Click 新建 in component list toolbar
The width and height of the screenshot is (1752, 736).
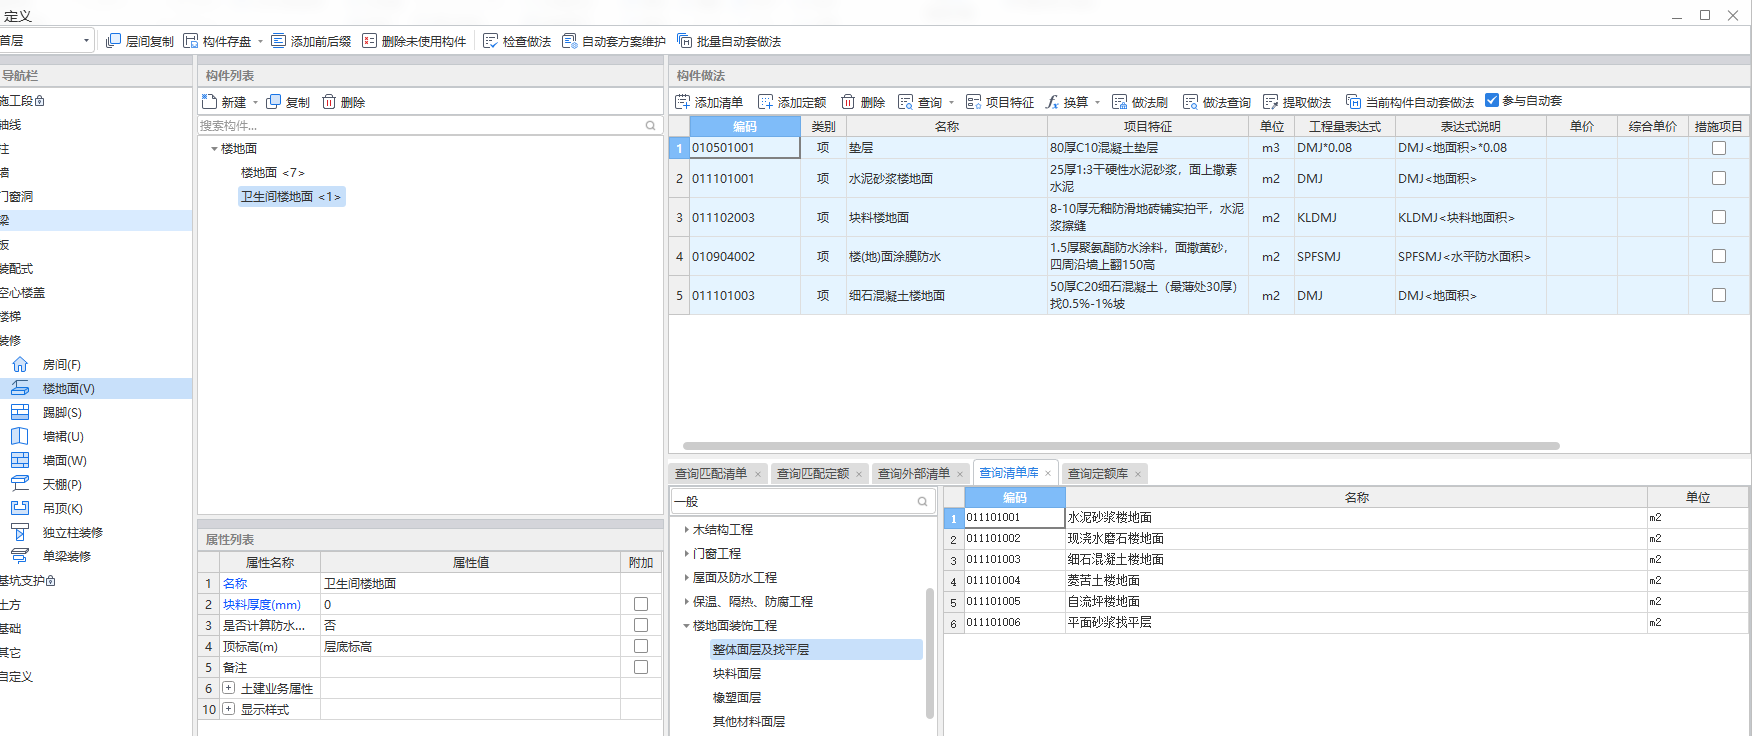tap(224, 102)
